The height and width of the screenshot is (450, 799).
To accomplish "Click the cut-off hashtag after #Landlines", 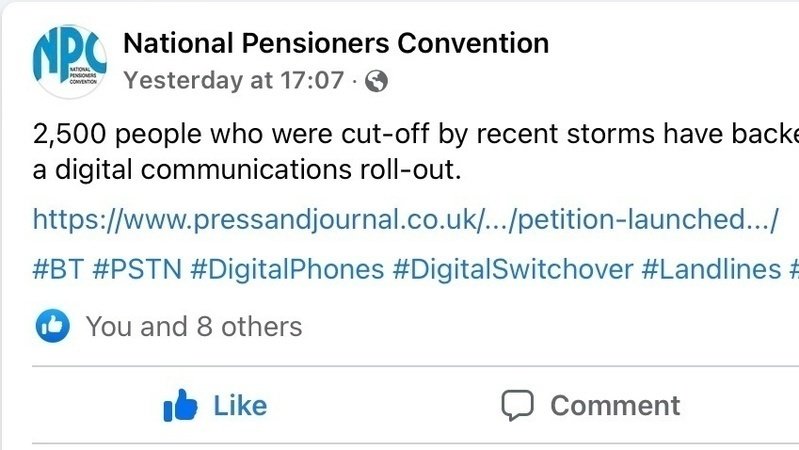I will coord(793,269).
